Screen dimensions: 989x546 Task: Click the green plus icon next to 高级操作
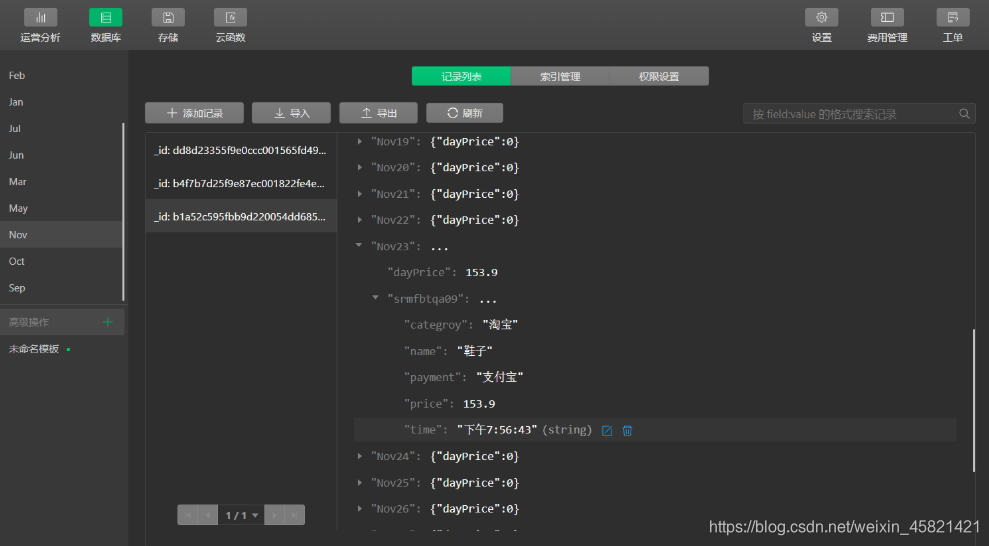tap(107, 322)
